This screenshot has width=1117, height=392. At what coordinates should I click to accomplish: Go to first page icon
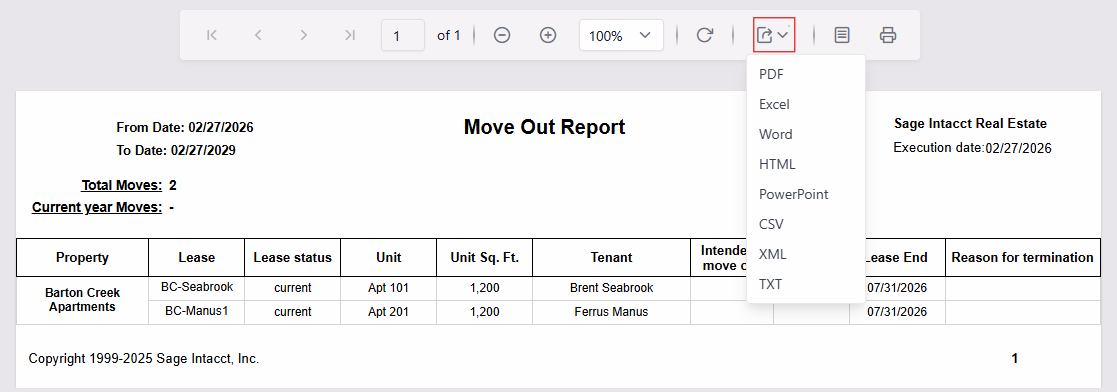click(x=211, y=35)
